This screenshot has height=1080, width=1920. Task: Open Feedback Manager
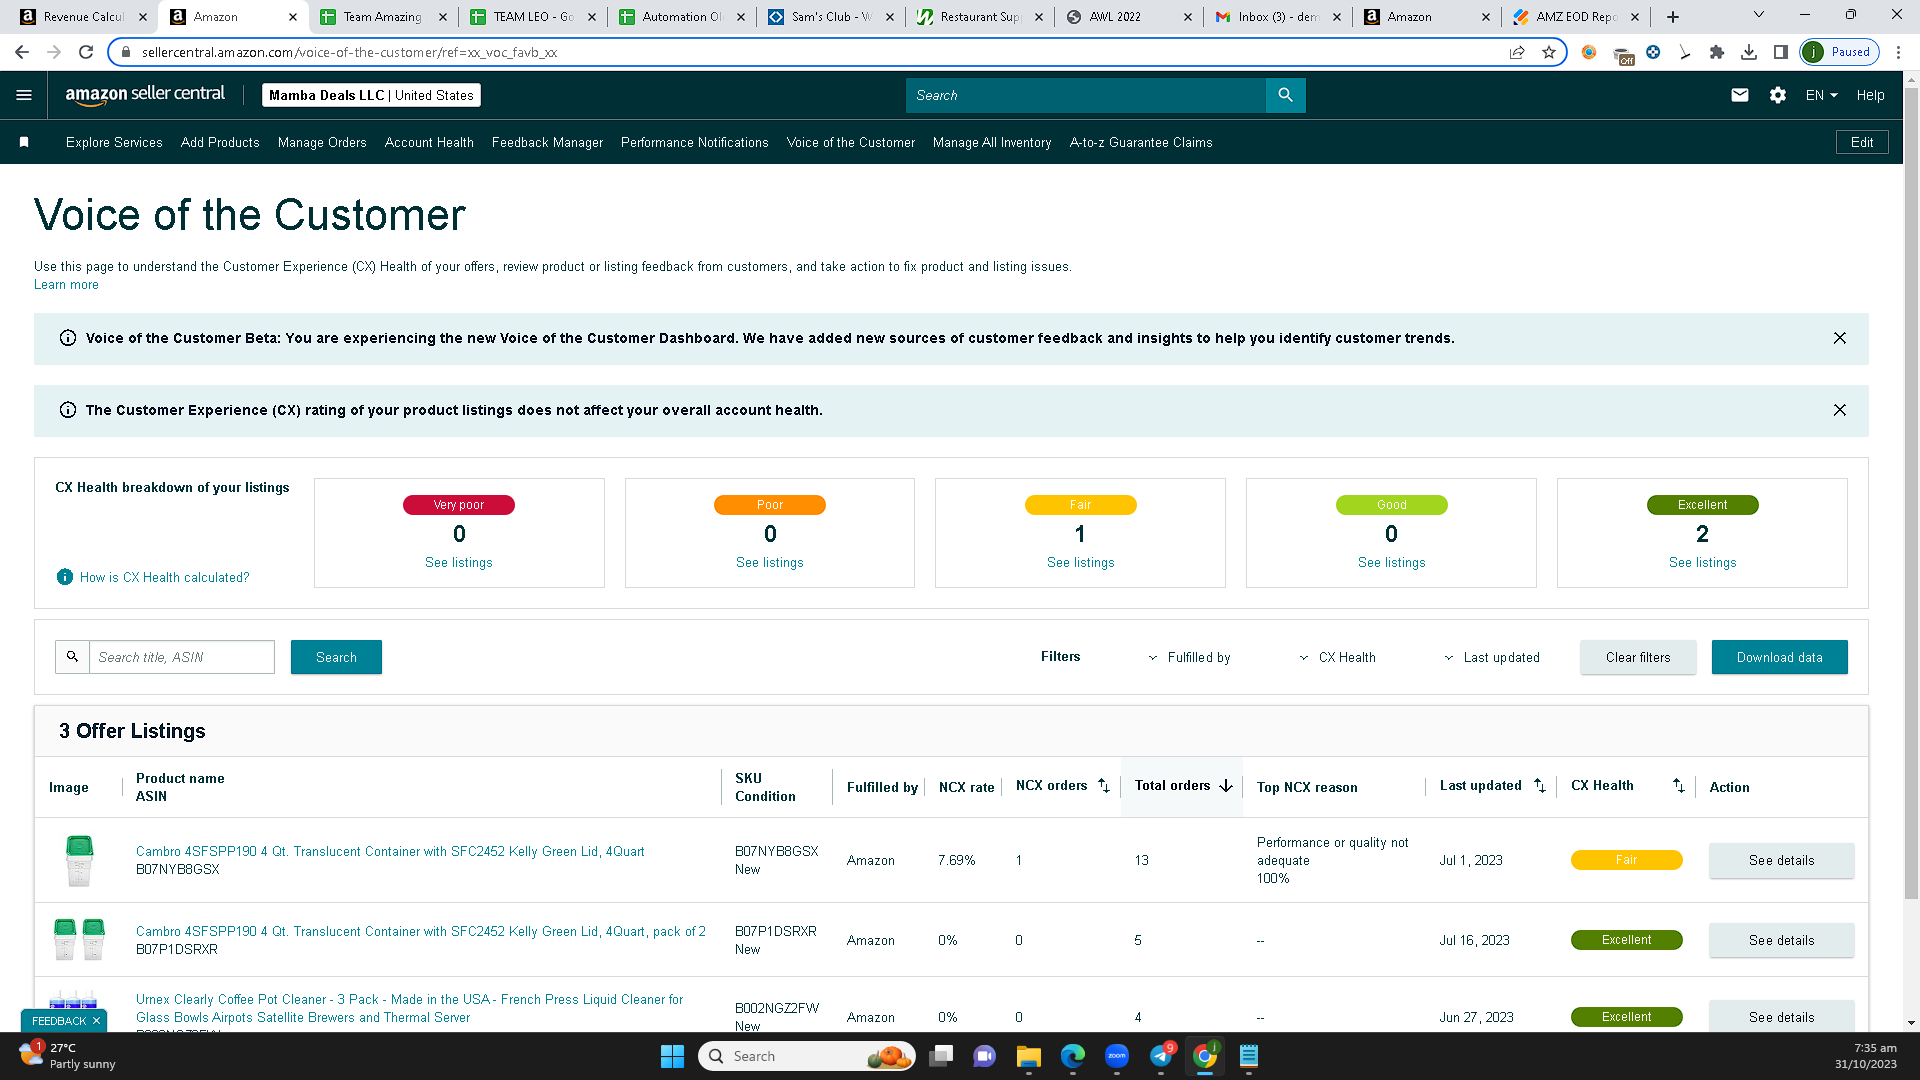(547, 142)
